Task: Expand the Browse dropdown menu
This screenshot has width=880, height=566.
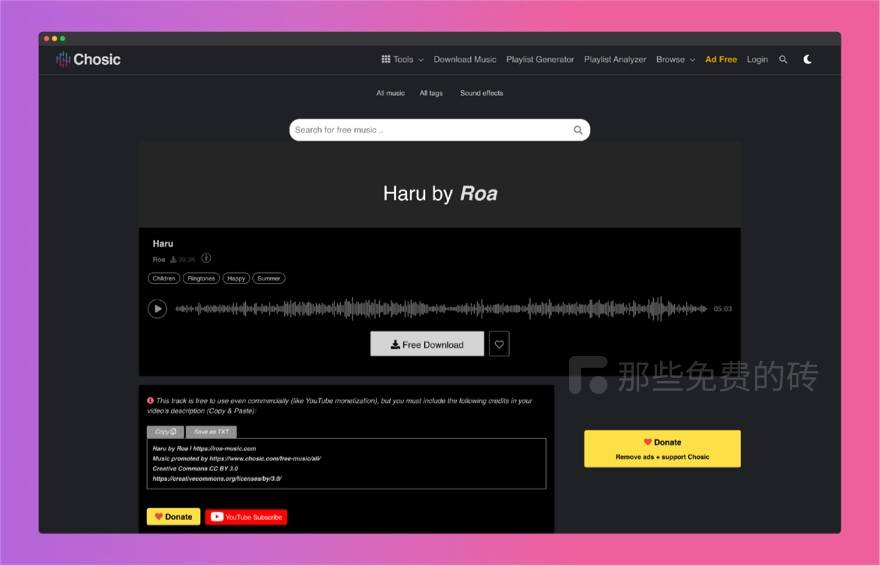Action: coord(675,60)
